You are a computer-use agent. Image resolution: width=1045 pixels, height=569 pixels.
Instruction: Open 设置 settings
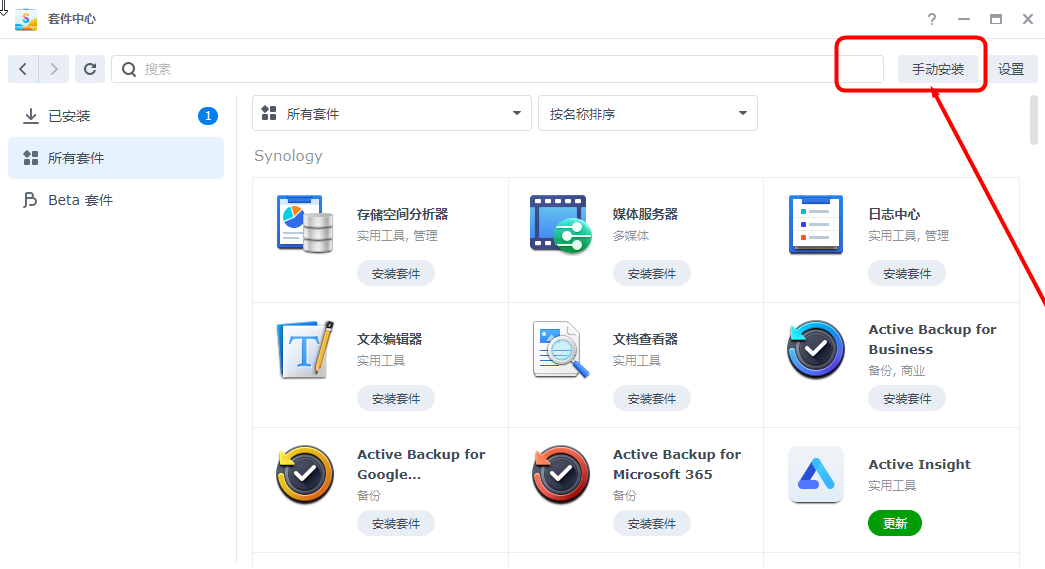point(1011,69)
